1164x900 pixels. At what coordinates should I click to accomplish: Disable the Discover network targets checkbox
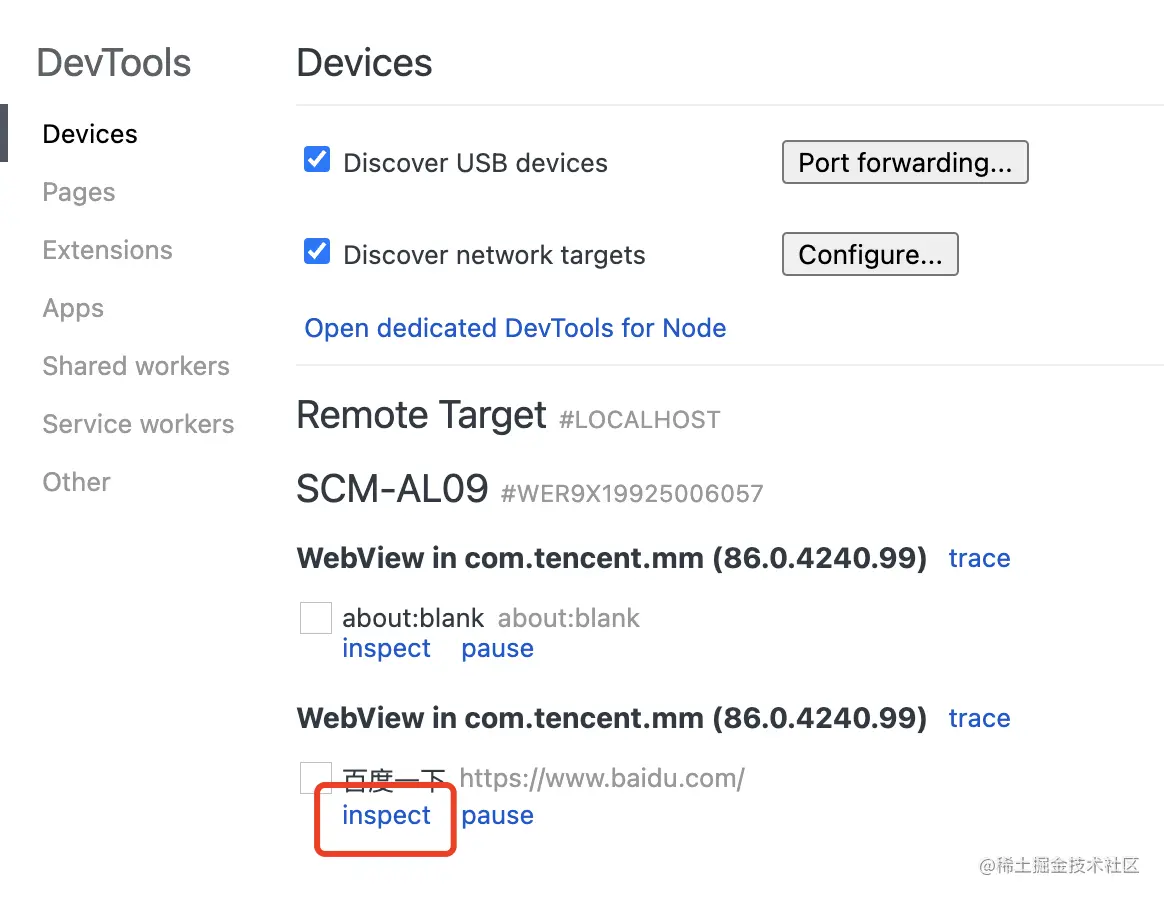317,252
